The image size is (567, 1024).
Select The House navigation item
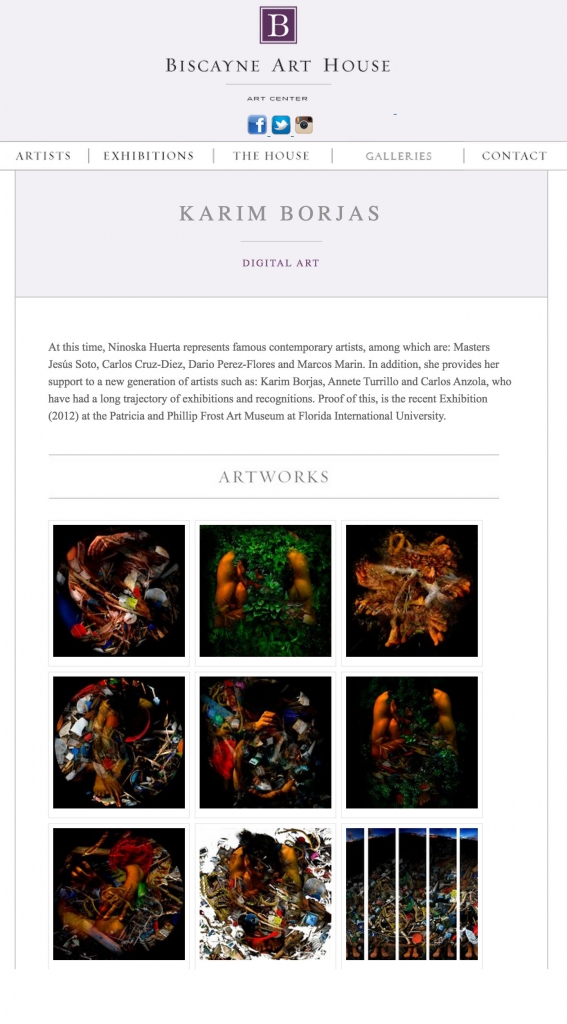[x=271, y=156]
